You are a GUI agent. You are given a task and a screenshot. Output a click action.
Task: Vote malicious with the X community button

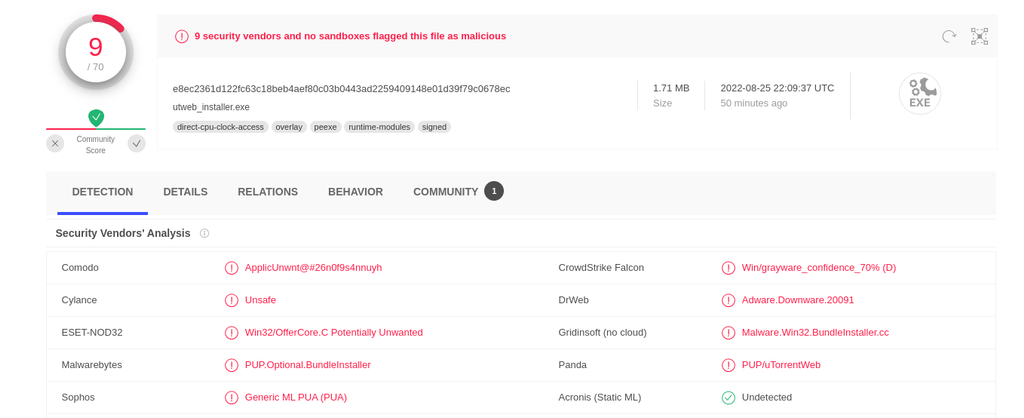point(55,144)
